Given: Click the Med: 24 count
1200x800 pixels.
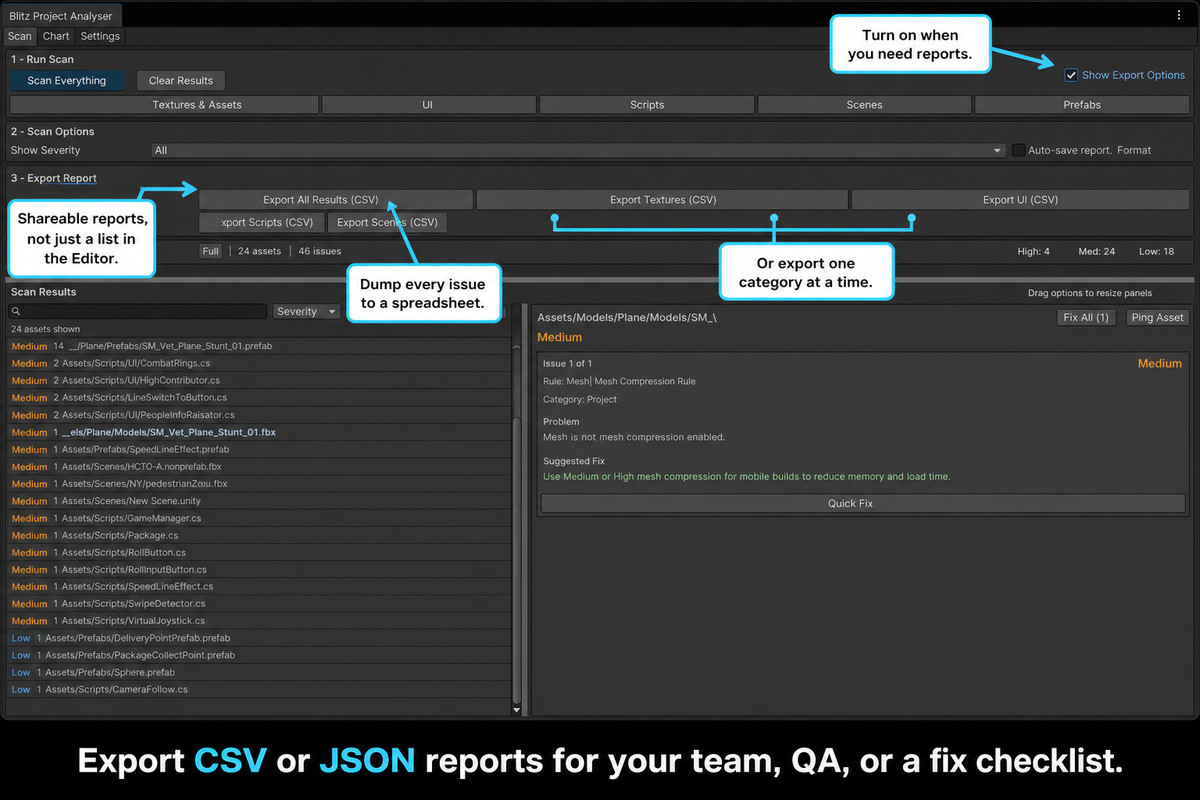Looking at the screenshot, I should [x=1097, y=251].
